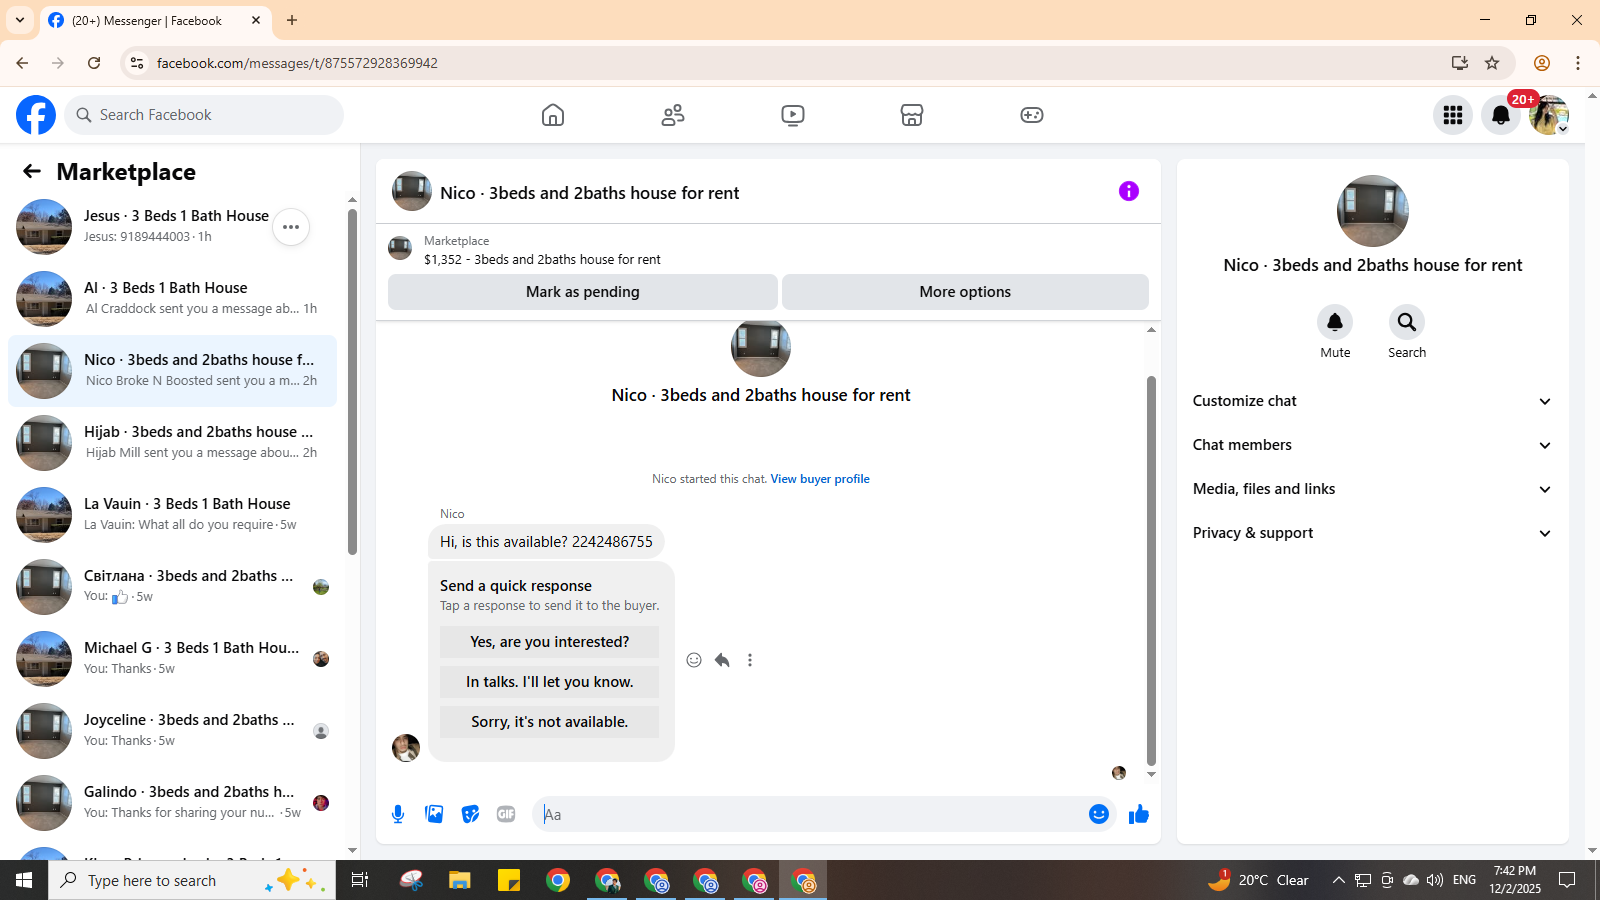
Task: Open the Facebook menu grid icon
Action: point(1453,115)
